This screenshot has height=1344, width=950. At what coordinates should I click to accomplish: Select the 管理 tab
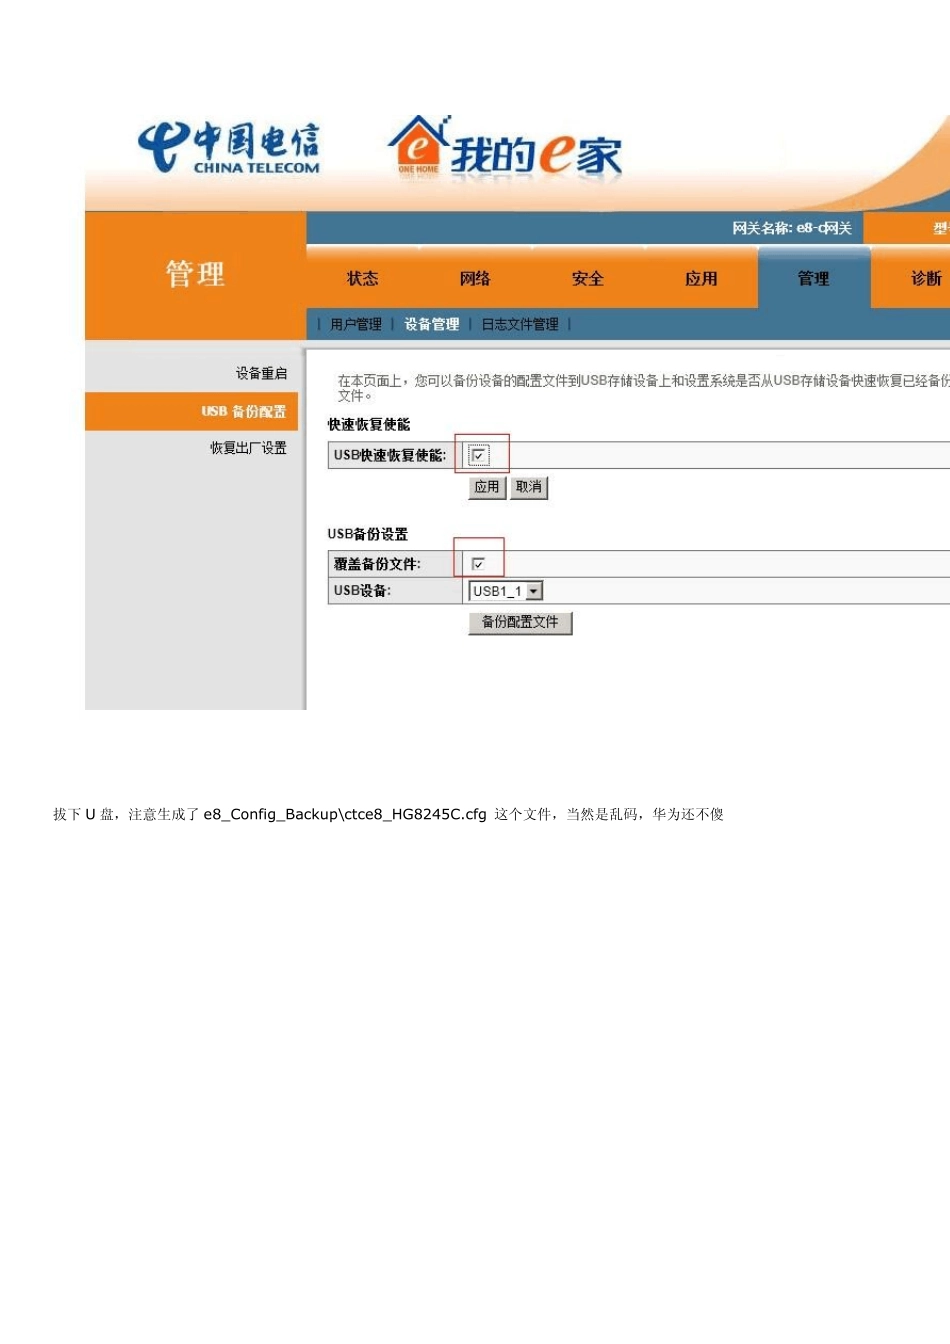coord(814,279)
